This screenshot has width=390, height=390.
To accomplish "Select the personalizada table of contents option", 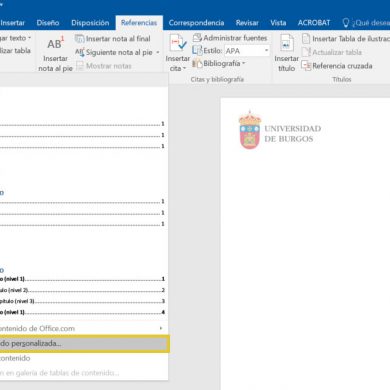I will click(84, 344).
